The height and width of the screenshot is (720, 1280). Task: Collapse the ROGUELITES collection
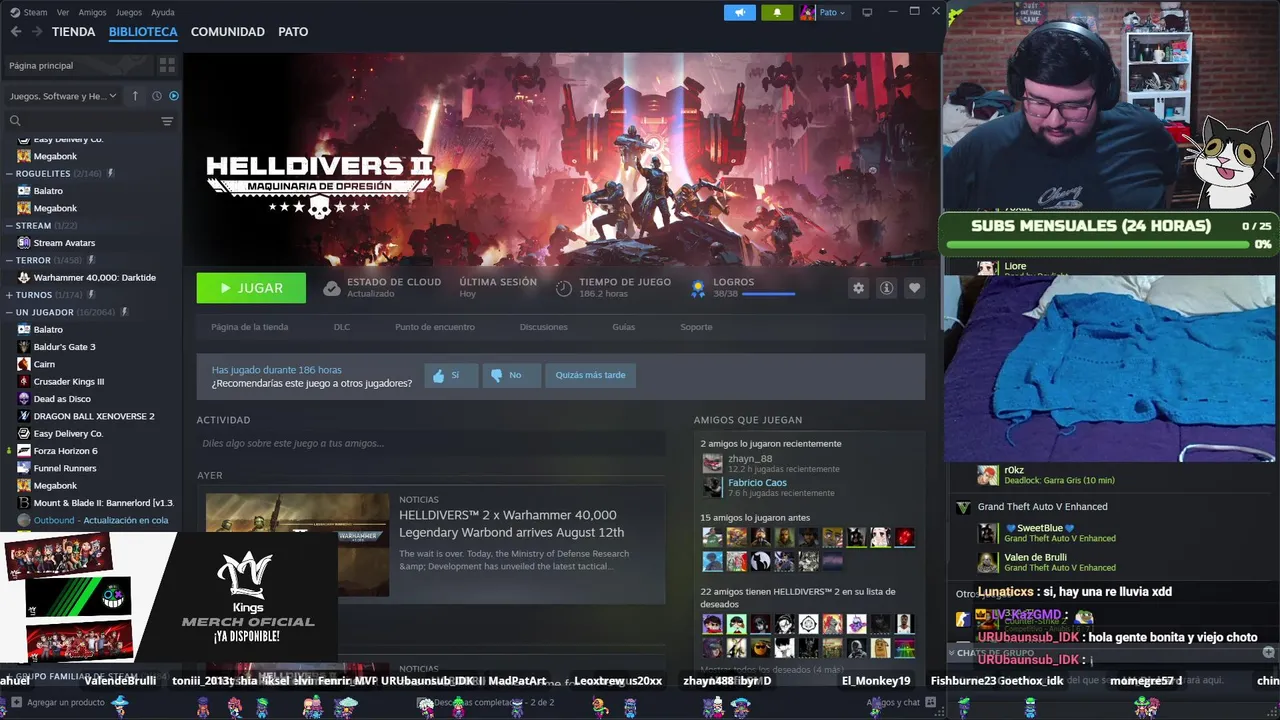tap(8, 174)
